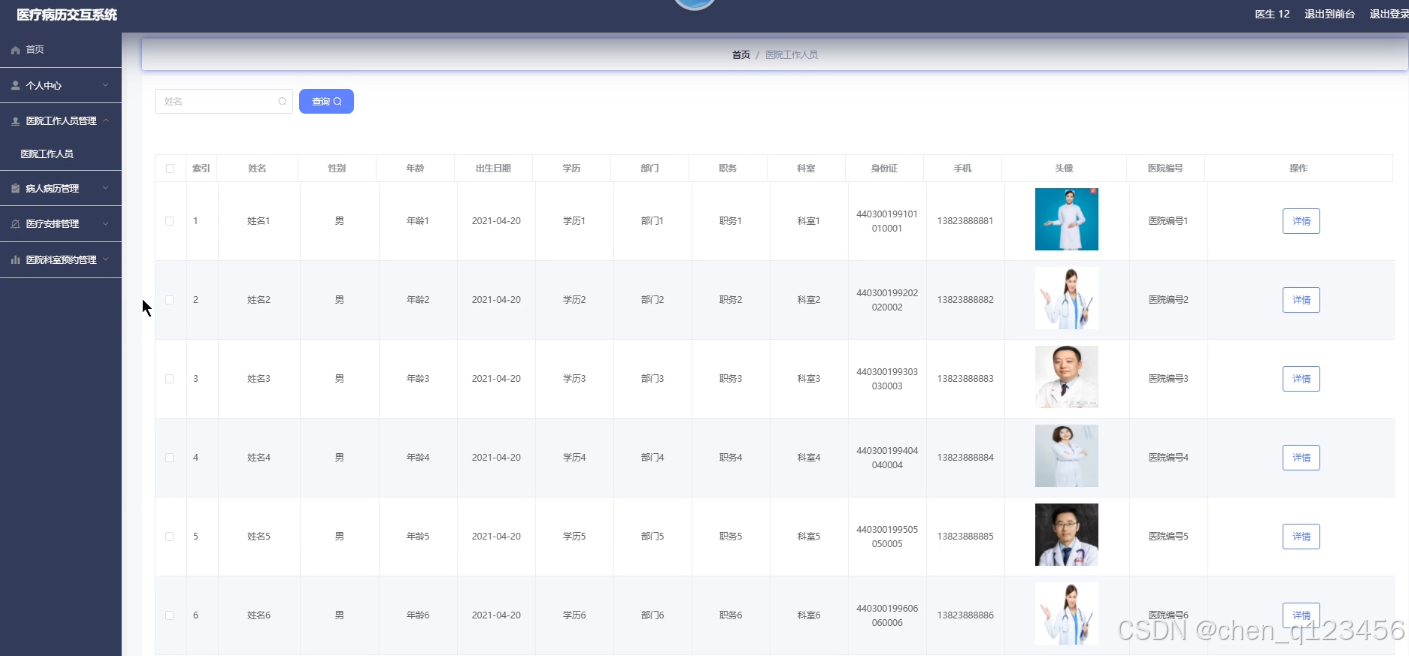Viewport: 1409px width, 656px height.
Task: Check the checkbox for row 姓名6
Action: 169,616
